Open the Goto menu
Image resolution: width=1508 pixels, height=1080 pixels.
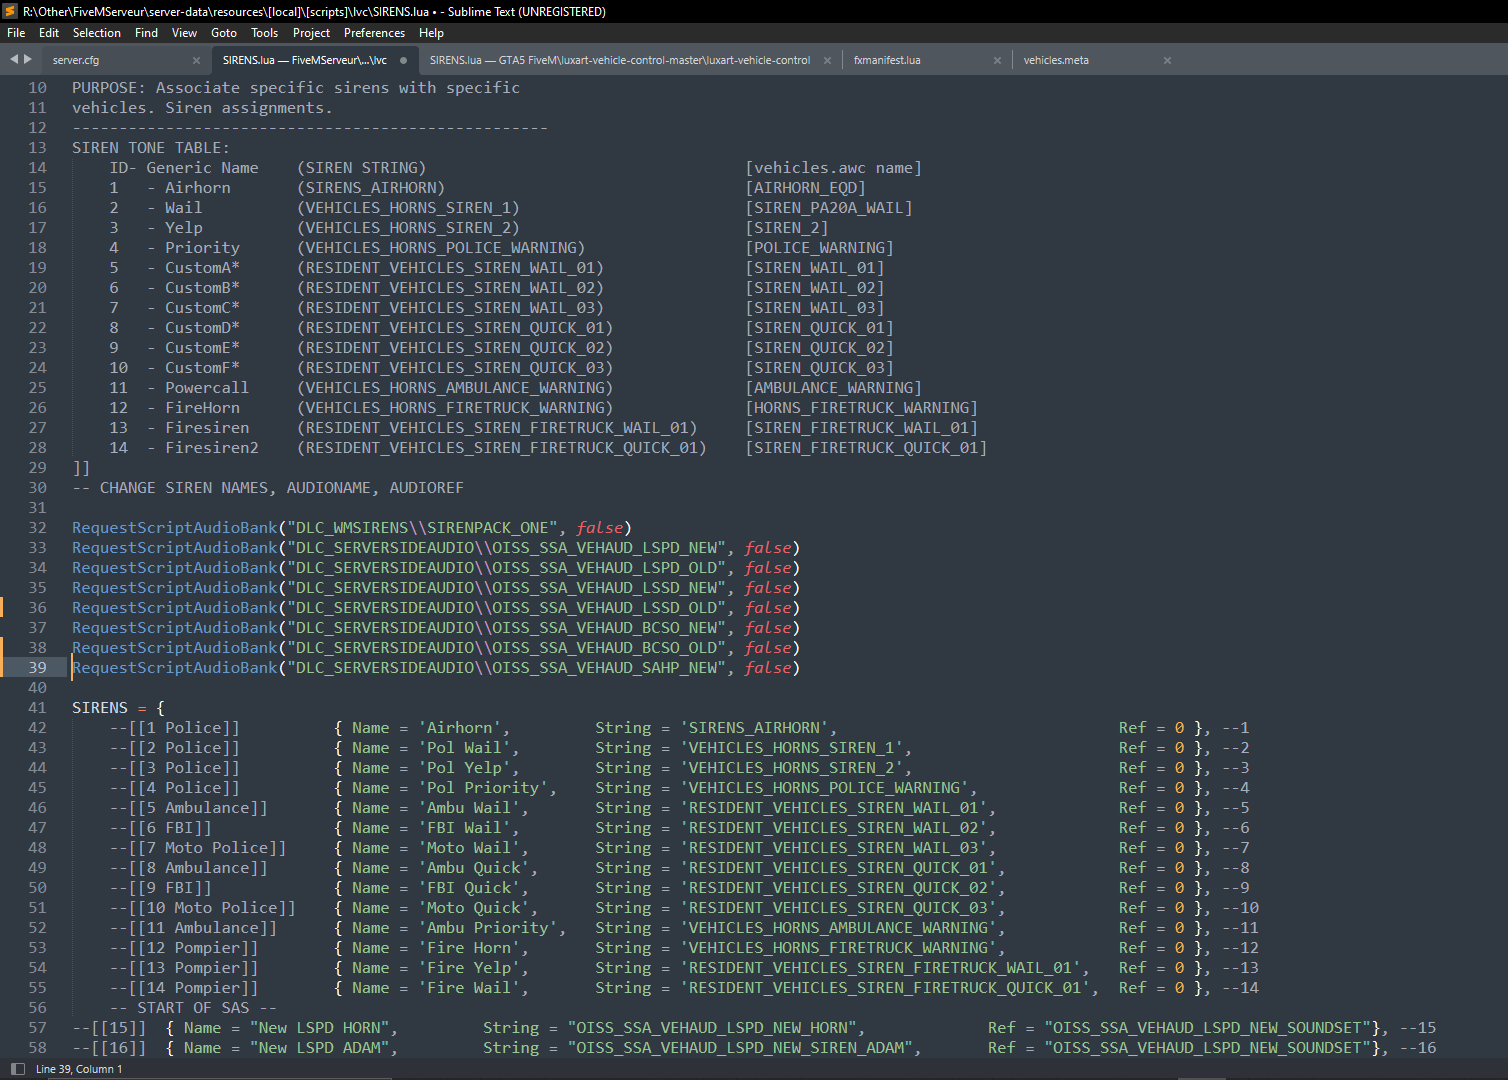(x=224, y=32)
